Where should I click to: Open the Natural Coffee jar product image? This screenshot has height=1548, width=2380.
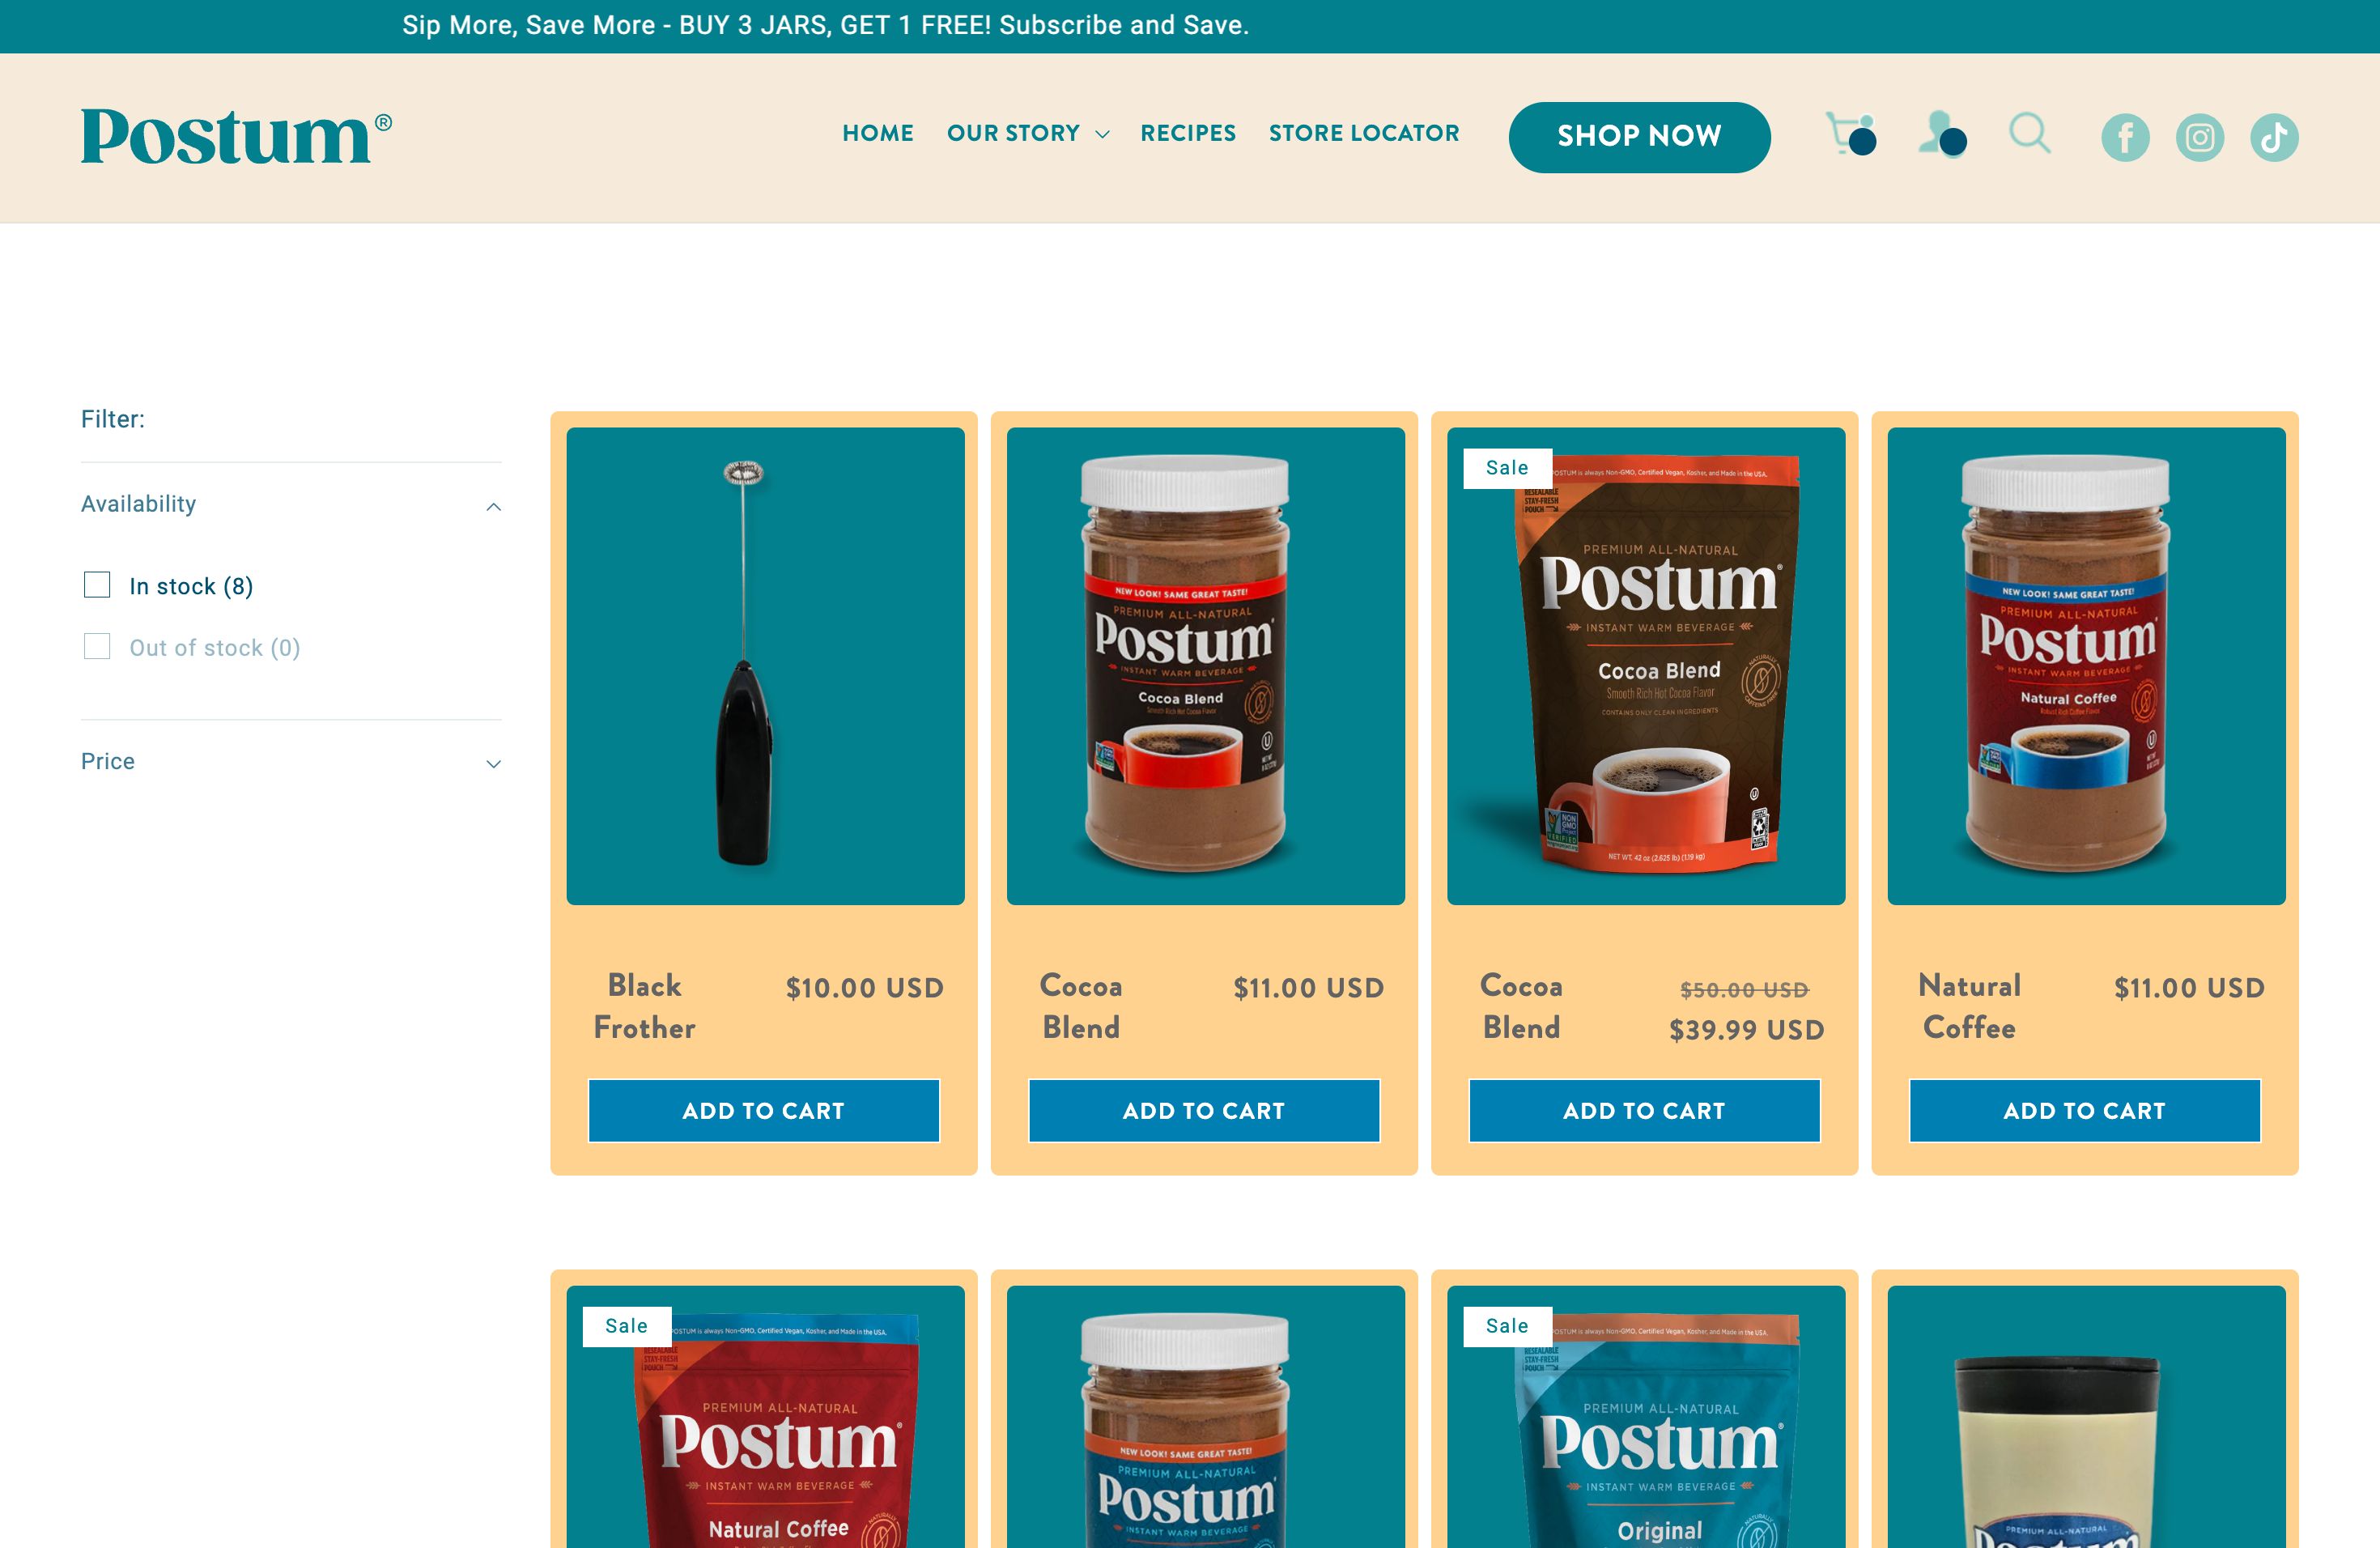[x=2087, y=666]
